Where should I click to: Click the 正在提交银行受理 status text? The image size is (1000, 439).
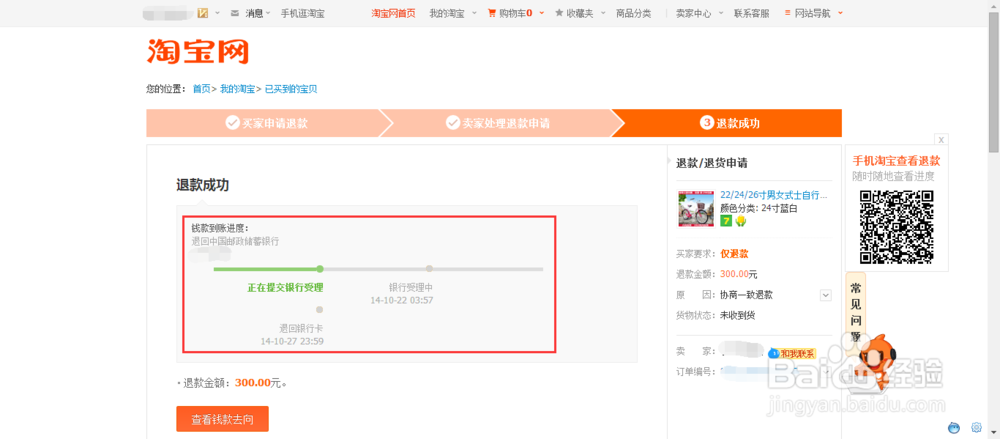[285, 288]
